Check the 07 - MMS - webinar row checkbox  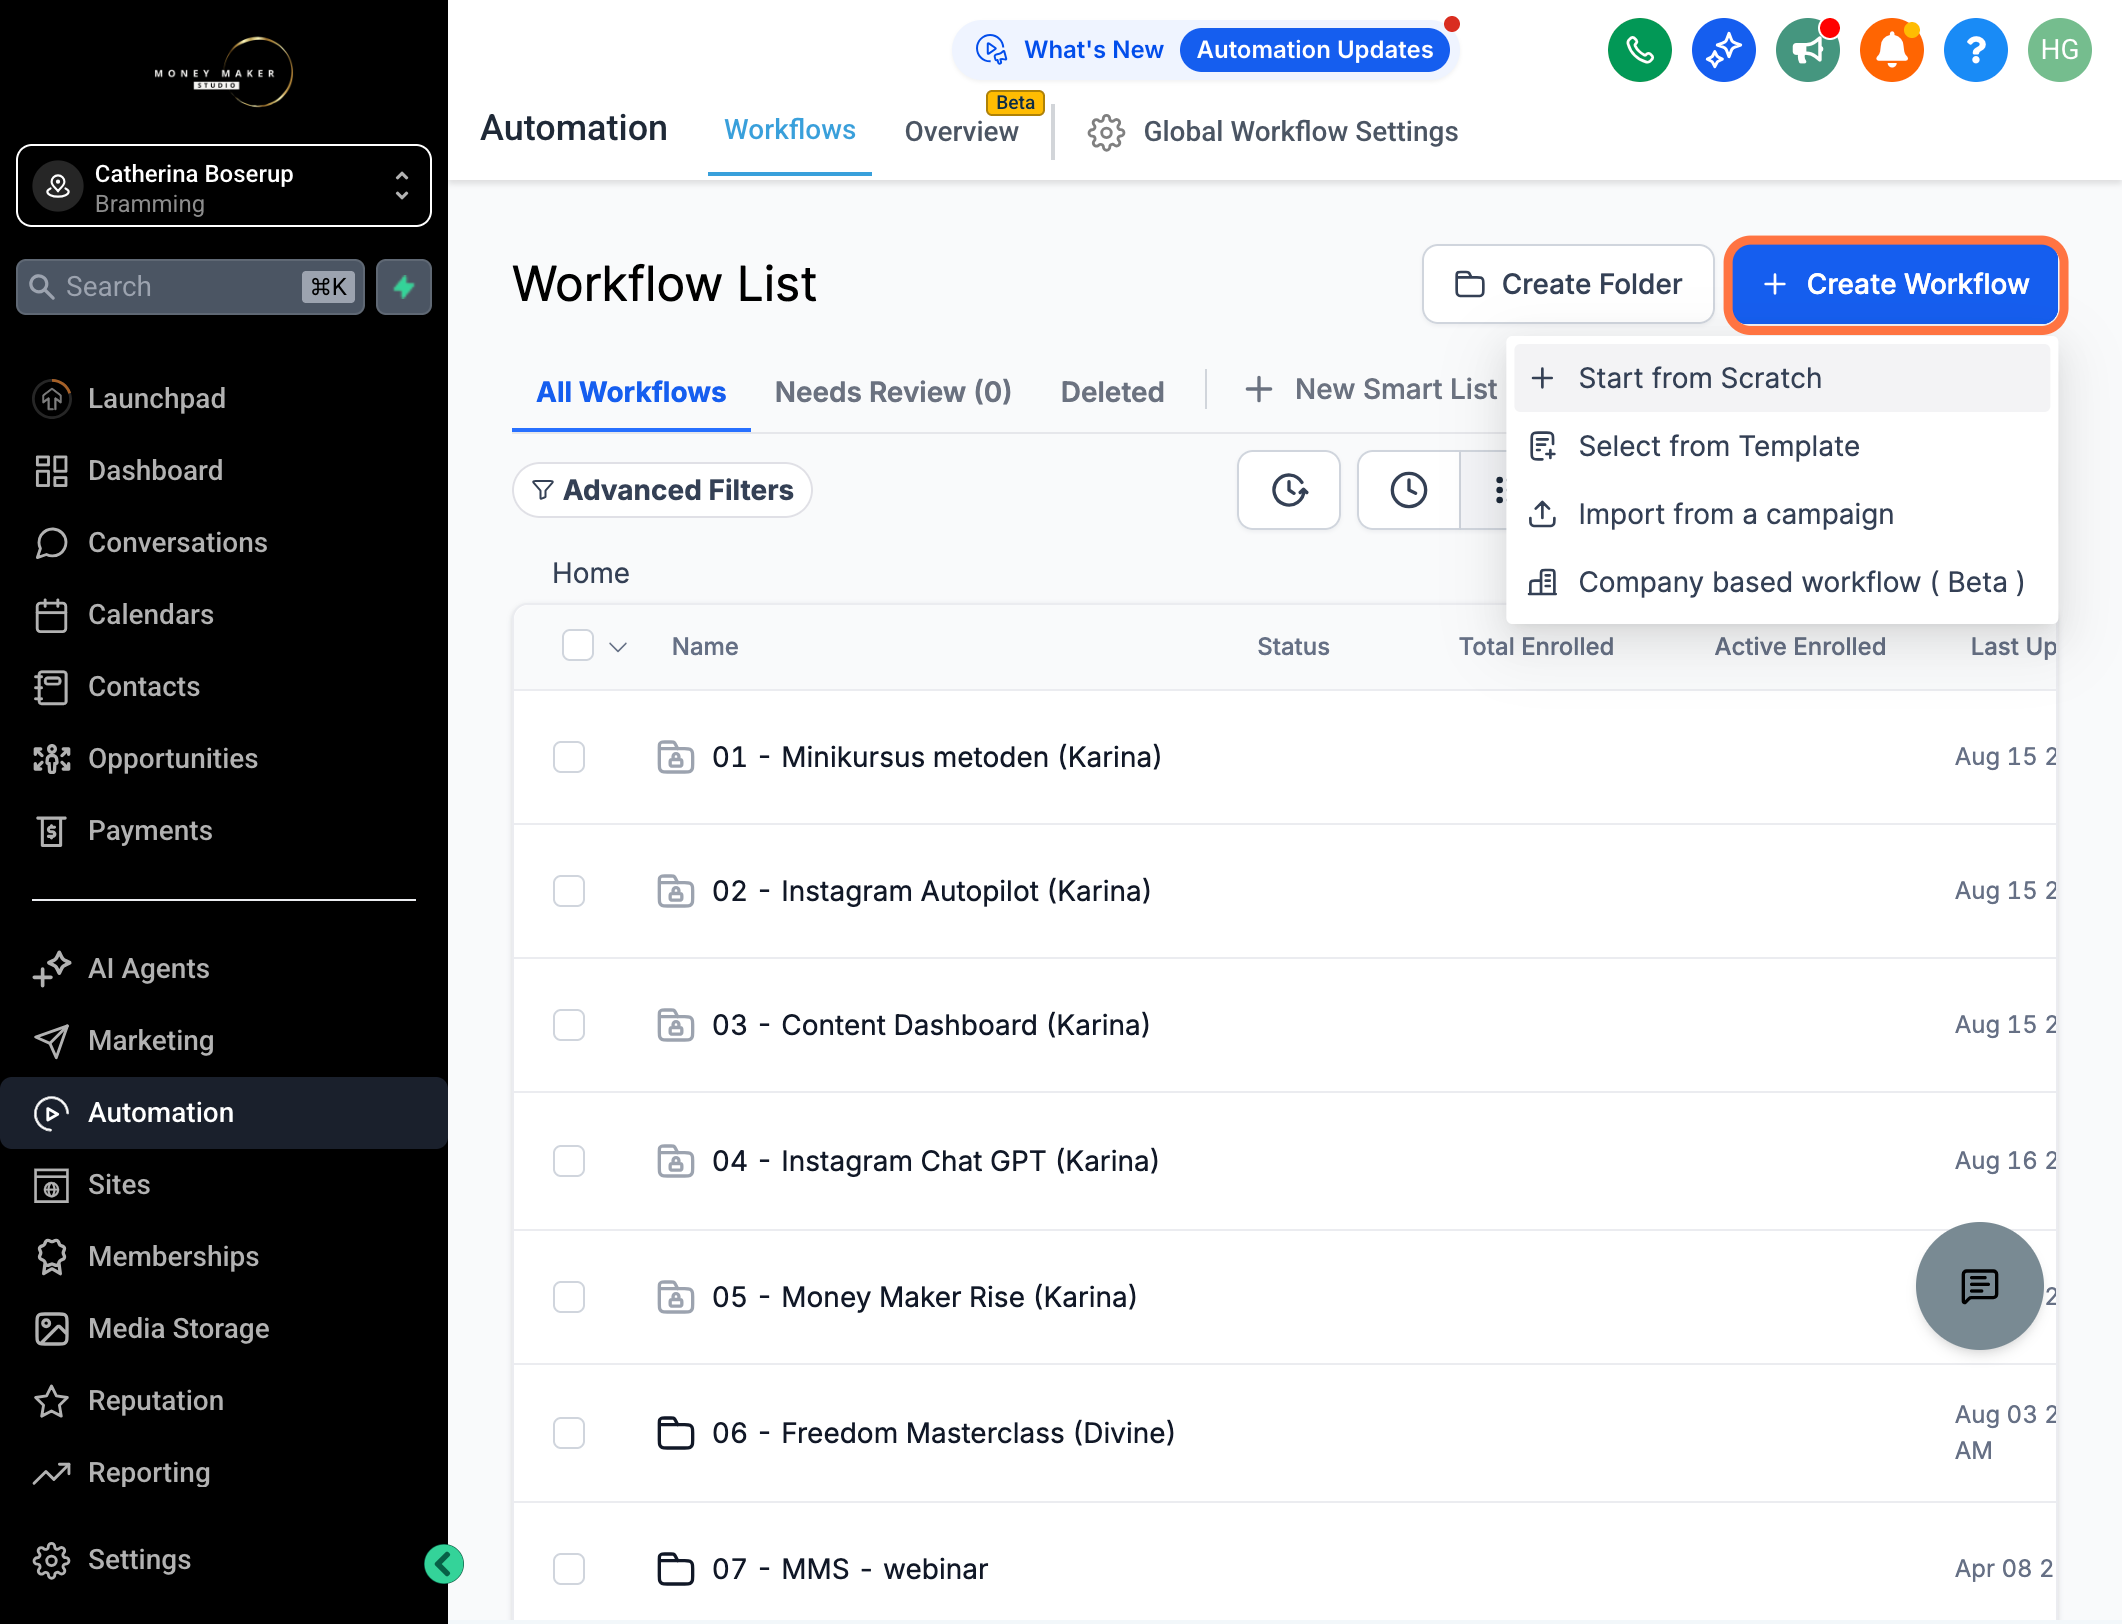click(569, 1569)
